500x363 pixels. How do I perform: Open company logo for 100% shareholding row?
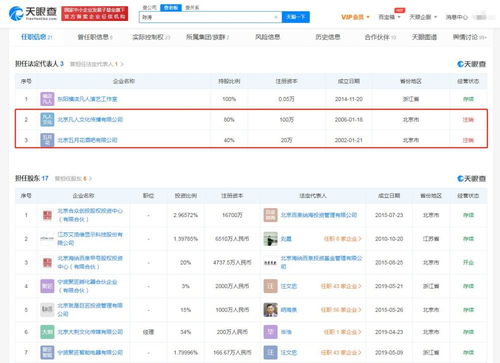point(47,99)
